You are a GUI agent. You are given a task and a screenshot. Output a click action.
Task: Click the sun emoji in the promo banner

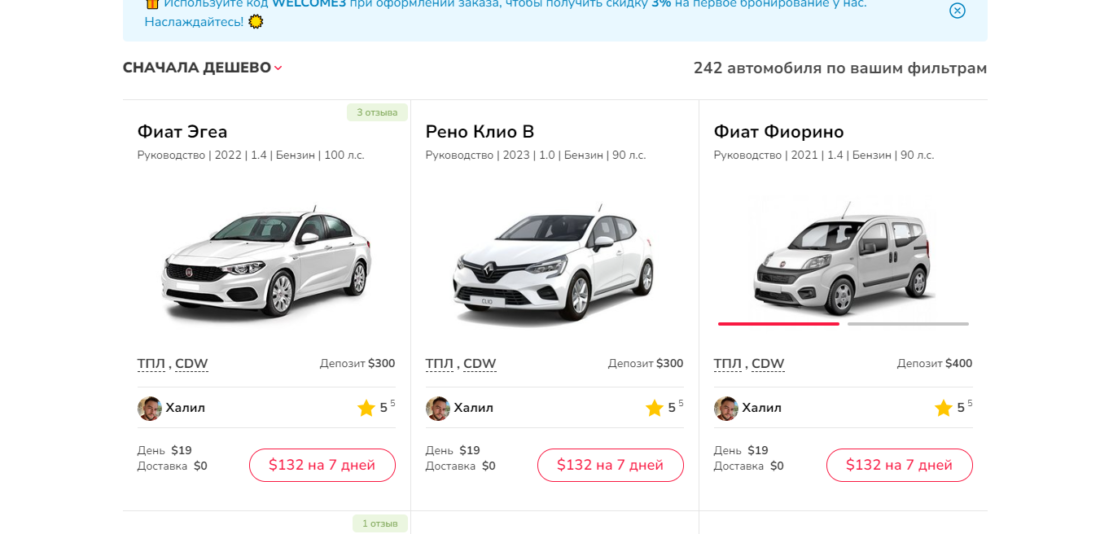[256, 22]
